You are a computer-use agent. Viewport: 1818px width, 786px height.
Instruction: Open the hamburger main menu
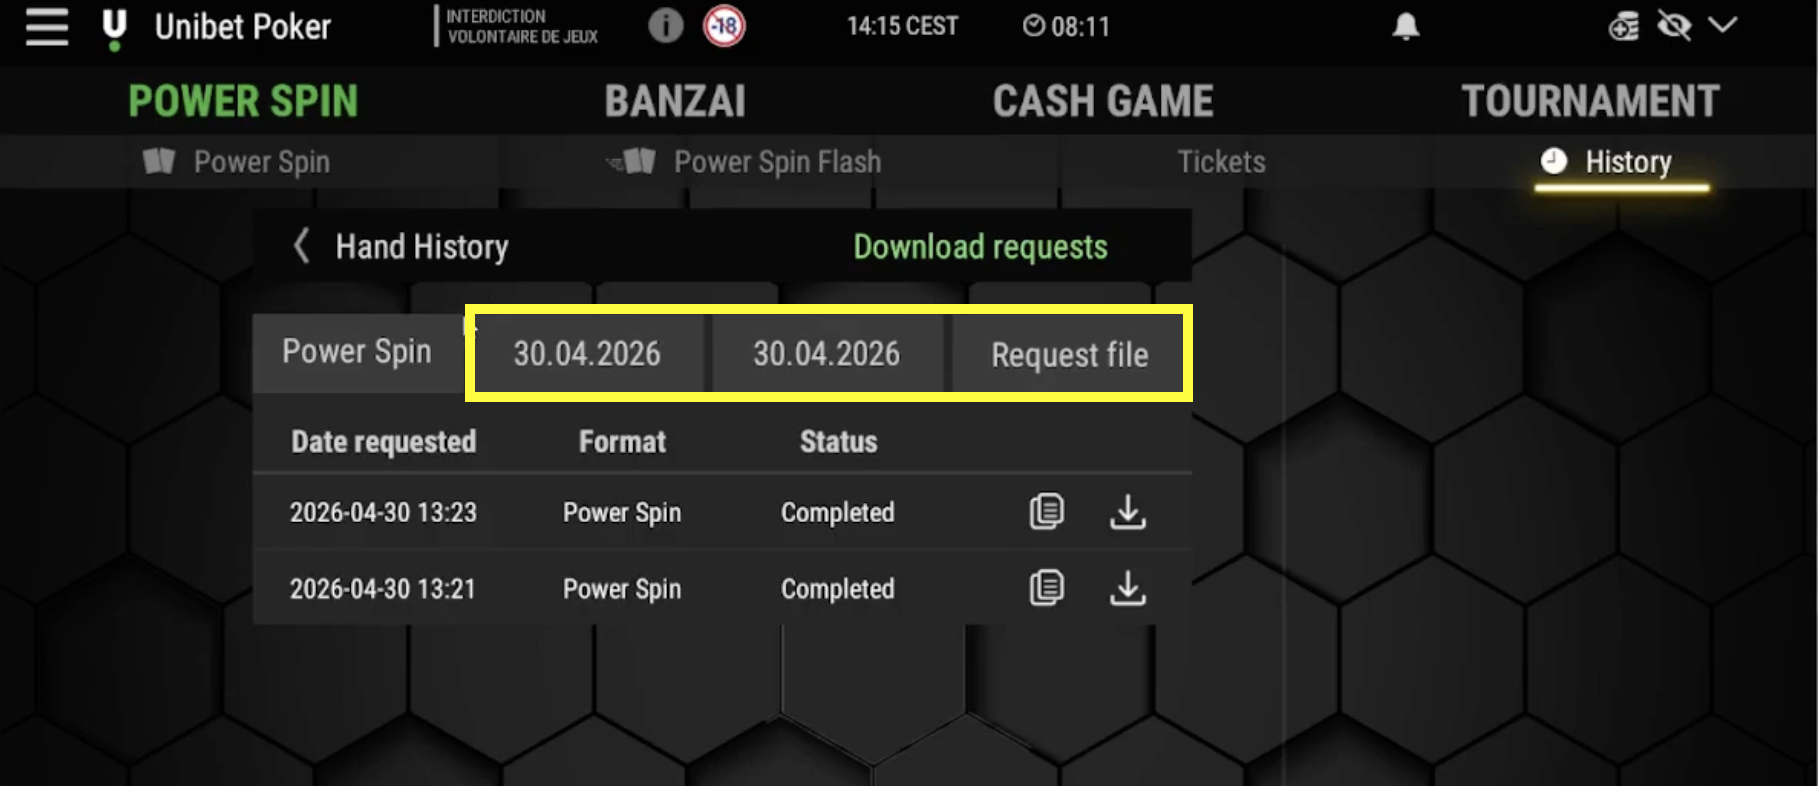point(47,27)
